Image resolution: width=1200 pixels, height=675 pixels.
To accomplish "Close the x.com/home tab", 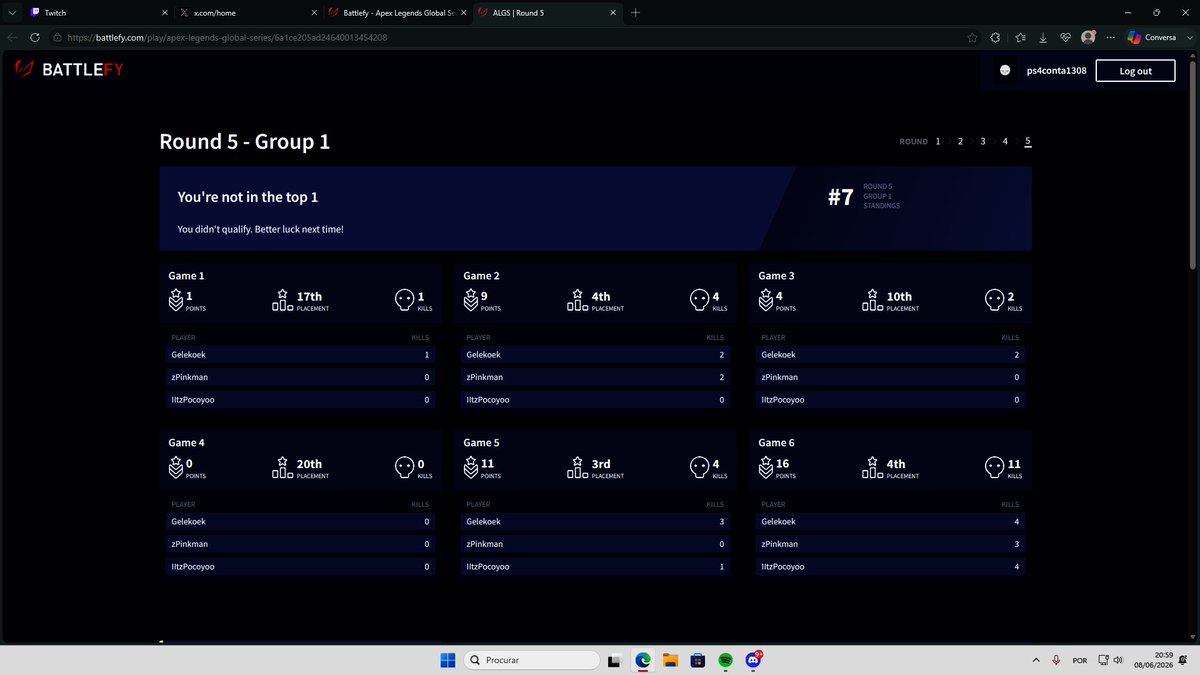I will (x=313, y=12).
